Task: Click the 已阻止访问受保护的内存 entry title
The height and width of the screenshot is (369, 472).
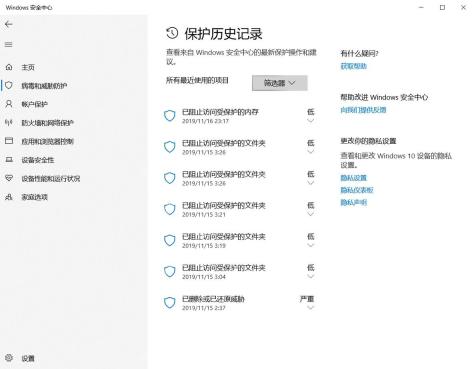Action: click(220, 112)
